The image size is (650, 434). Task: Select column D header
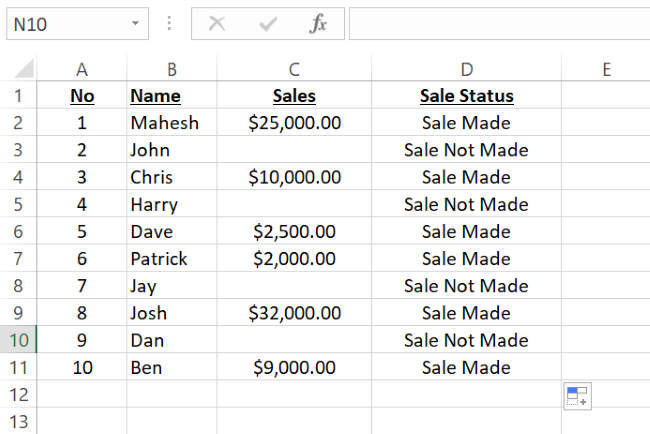pyautogui.click(x=466, y=69)
